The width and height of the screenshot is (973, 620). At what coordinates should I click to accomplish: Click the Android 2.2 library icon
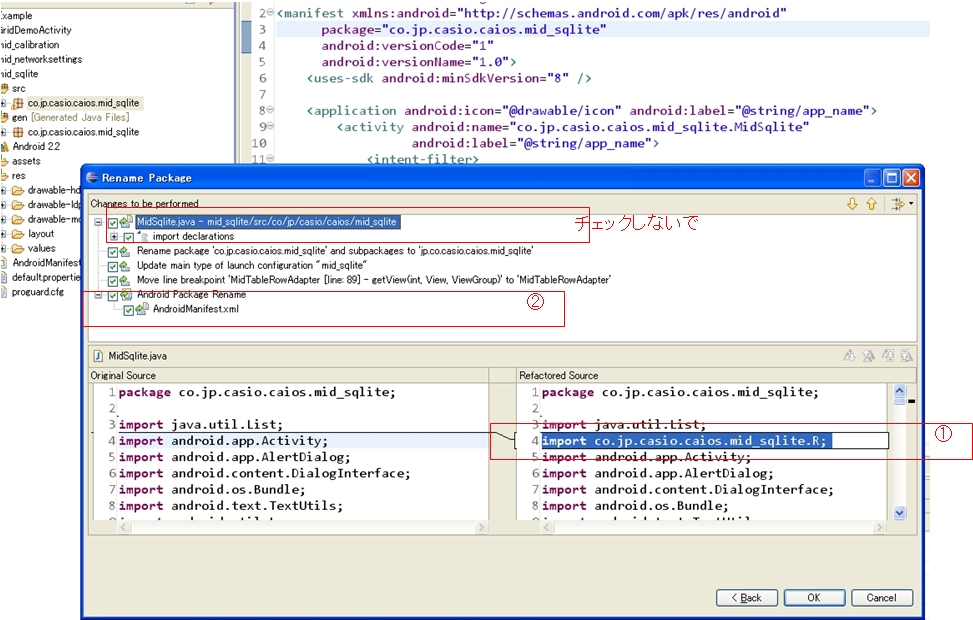[x=5, y=146]
